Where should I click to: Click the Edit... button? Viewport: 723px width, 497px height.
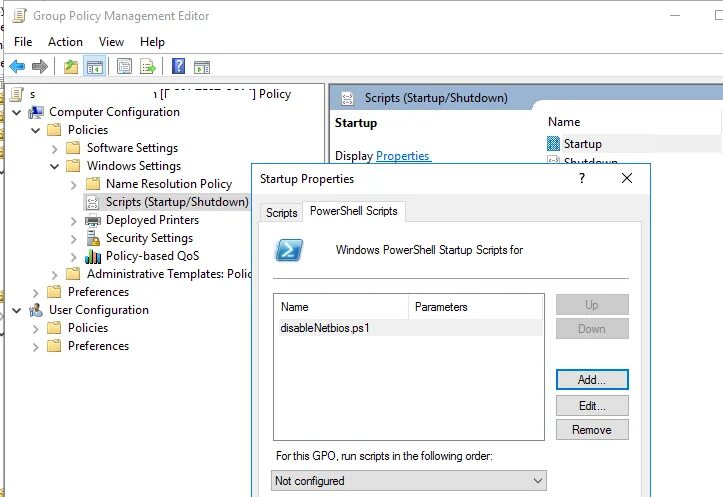pyautogui.click(x=592, y=406)
